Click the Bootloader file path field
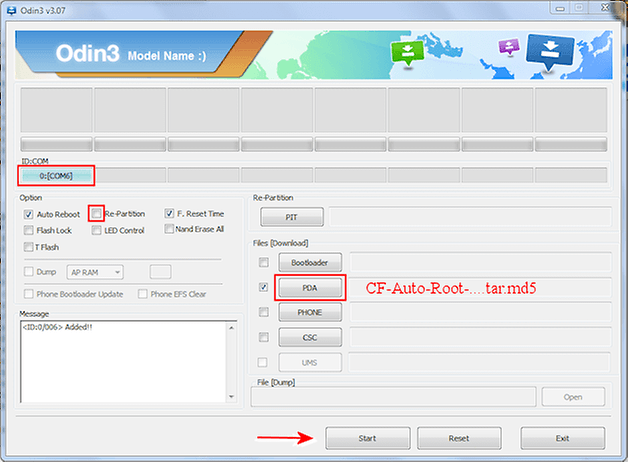Screen dimensions: 628x462 point(481,262)
